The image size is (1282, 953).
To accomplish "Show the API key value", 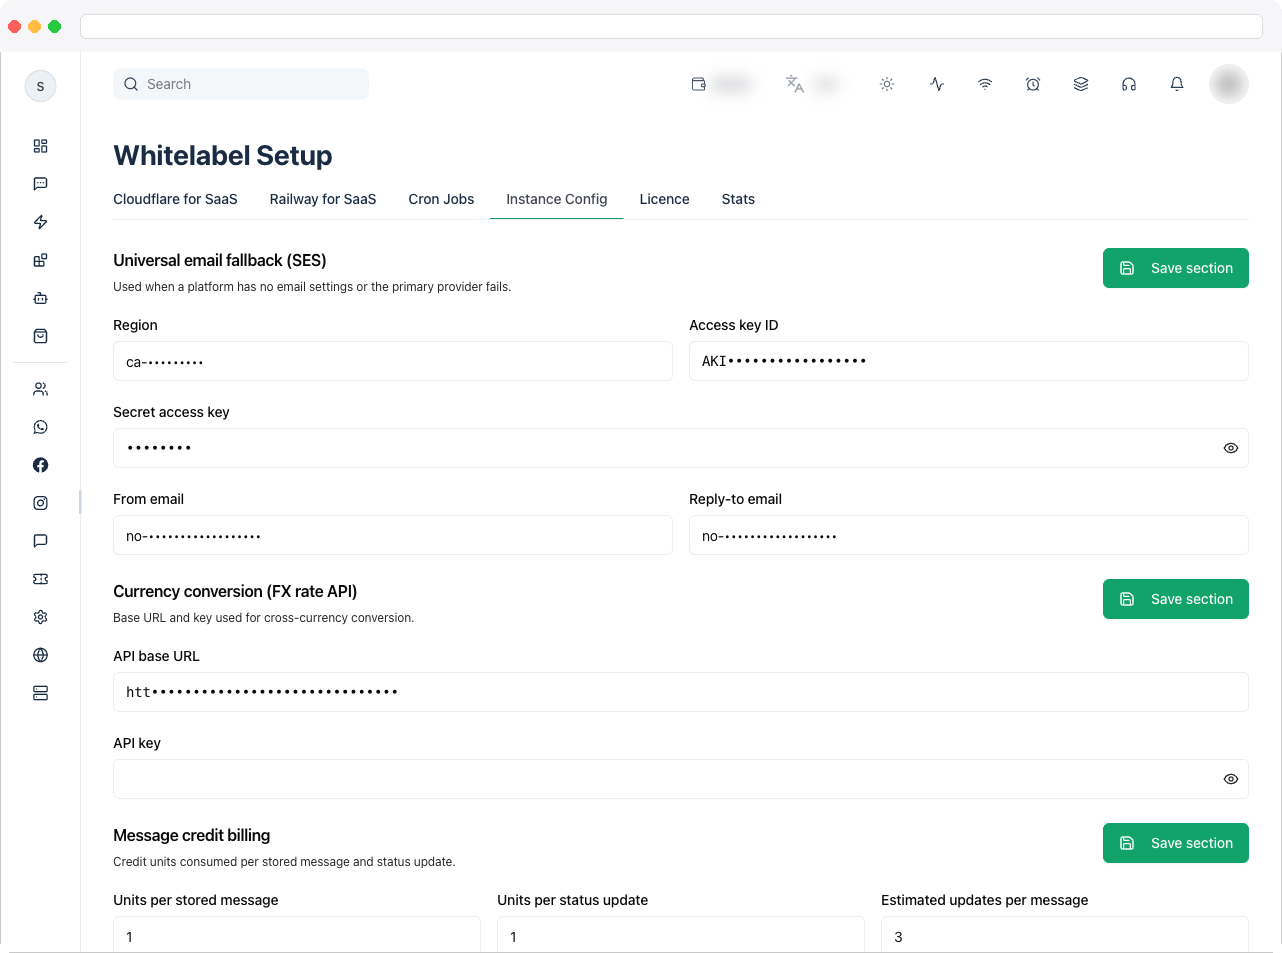I will coord(1231,779).
